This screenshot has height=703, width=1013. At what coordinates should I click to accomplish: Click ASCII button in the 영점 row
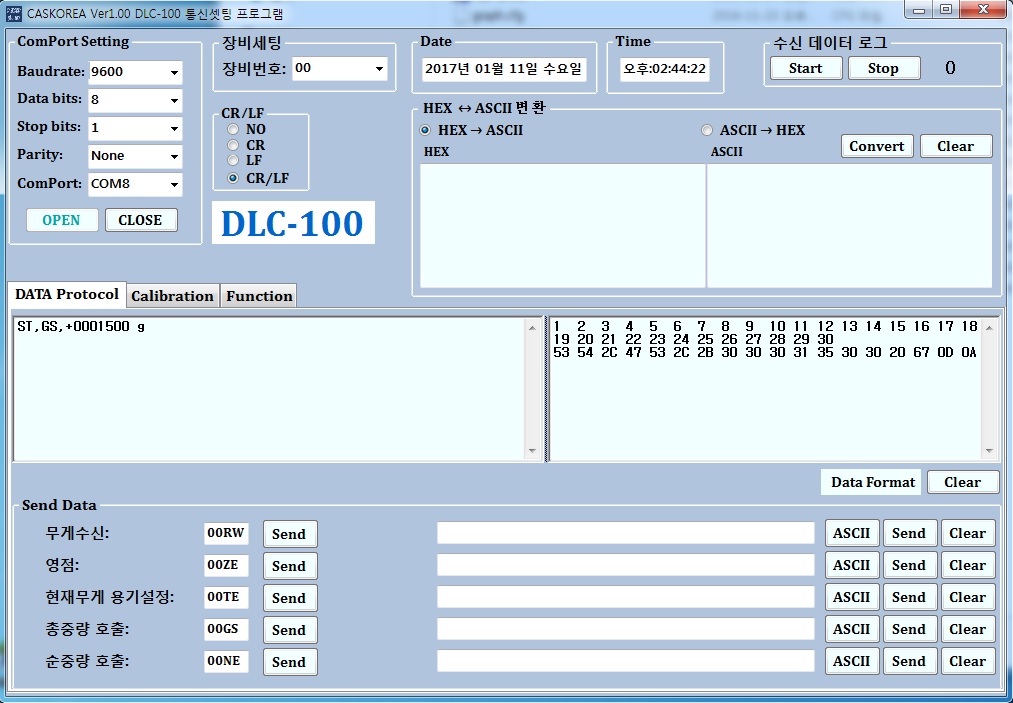(x=852, y=565)
